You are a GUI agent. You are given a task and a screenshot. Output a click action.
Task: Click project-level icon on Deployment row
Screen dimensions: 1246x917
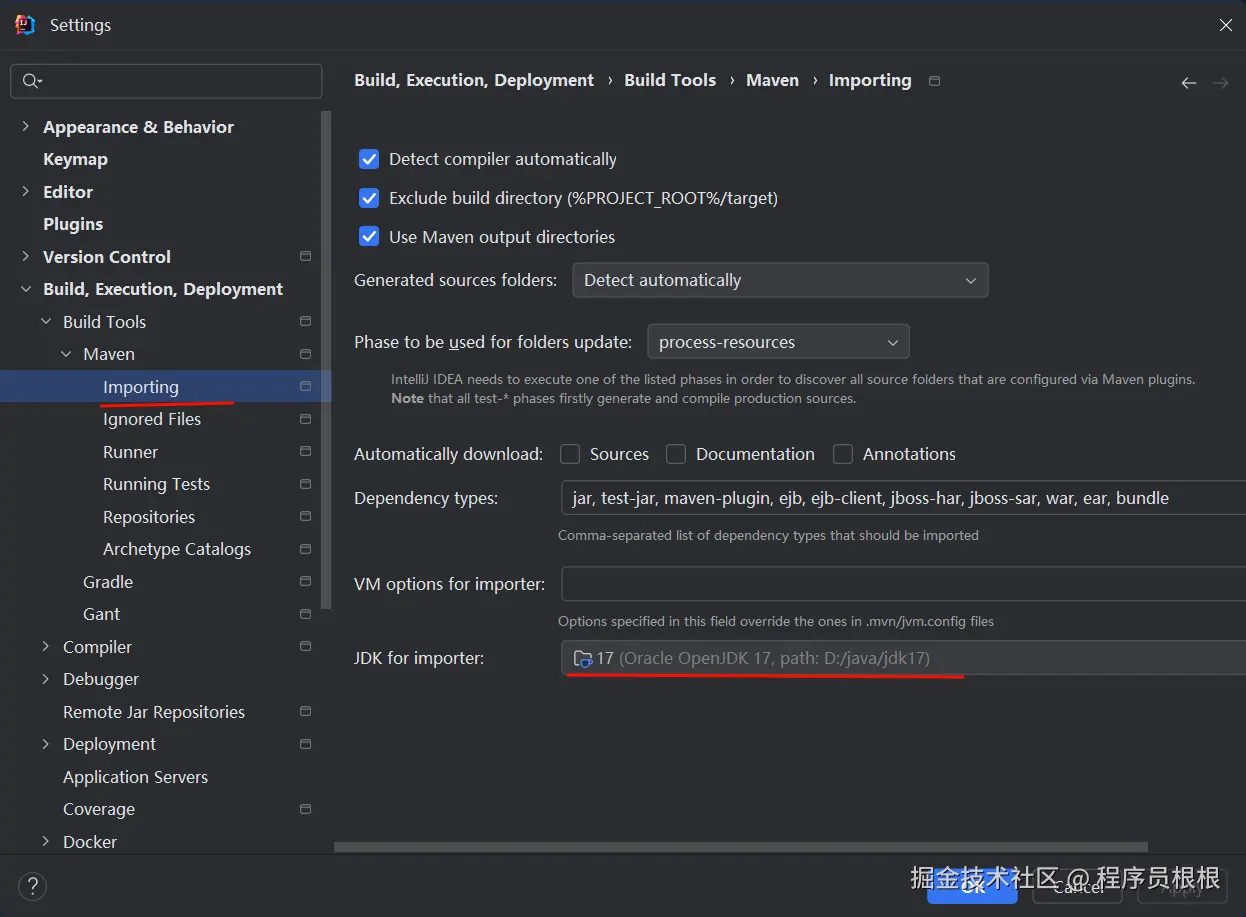(305, 744)
